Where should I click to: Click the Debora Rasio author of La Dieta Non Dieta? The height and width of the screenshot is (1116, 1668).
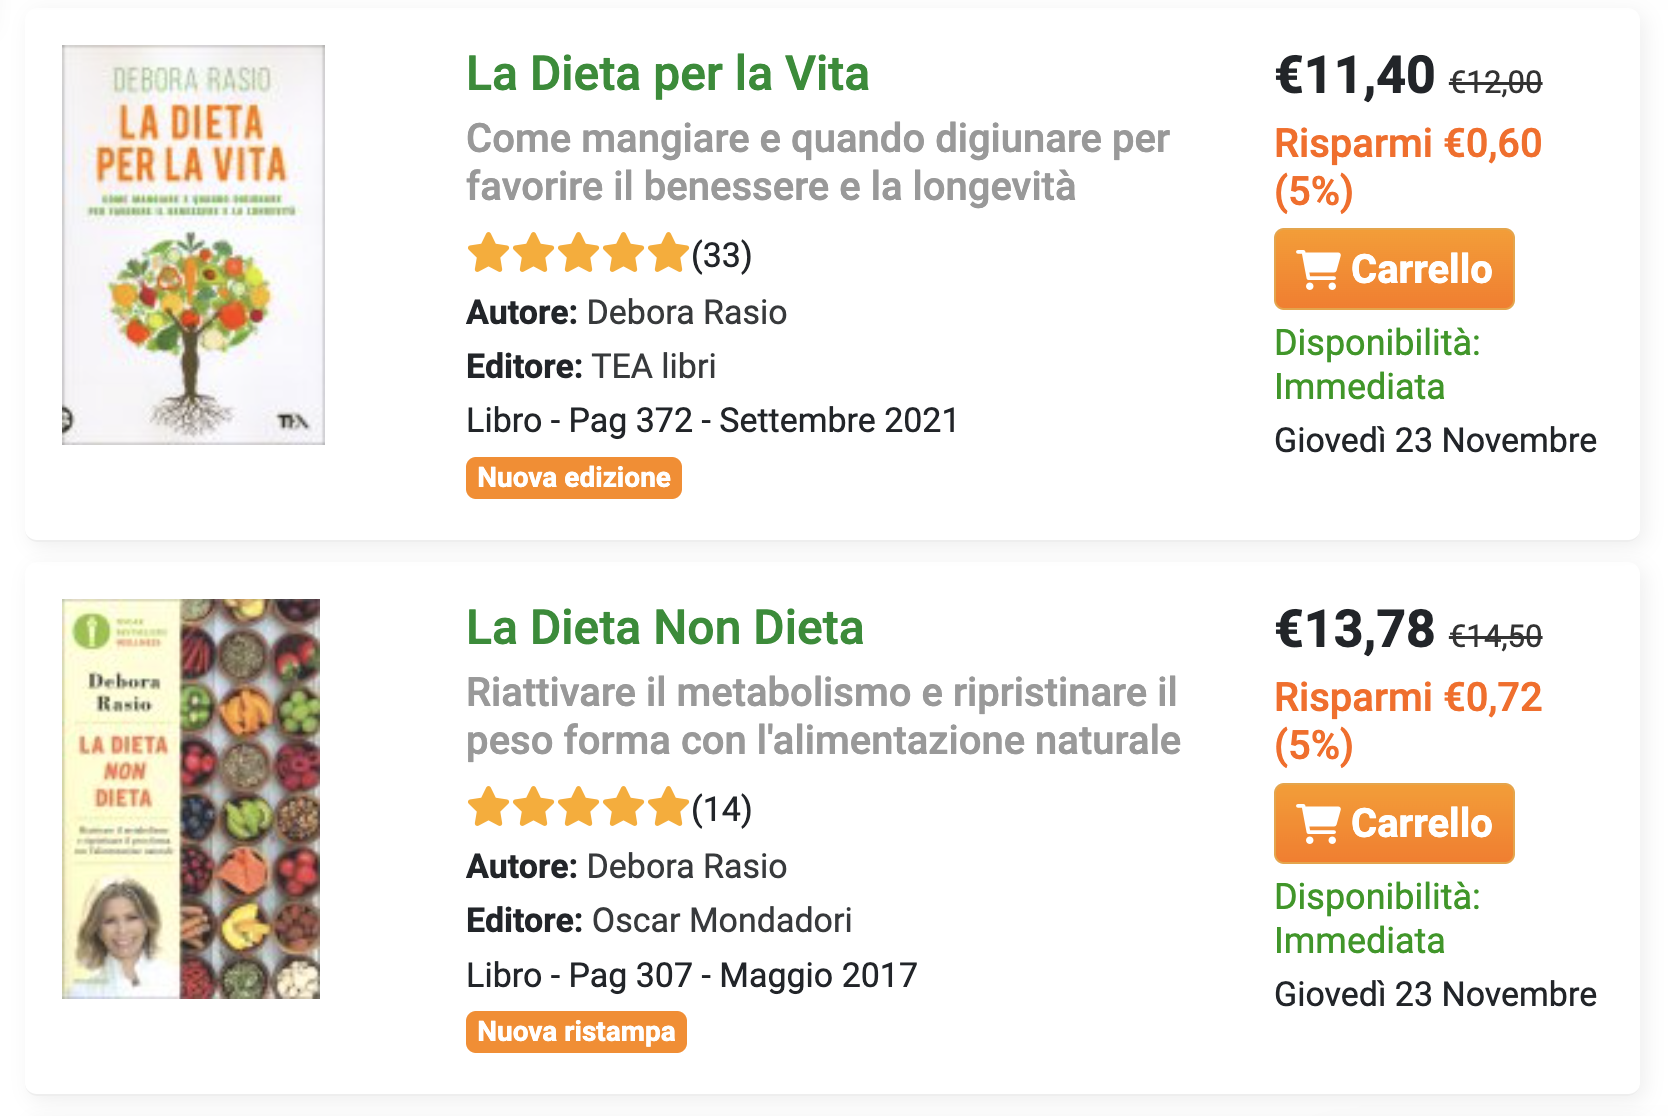(686, 866)
